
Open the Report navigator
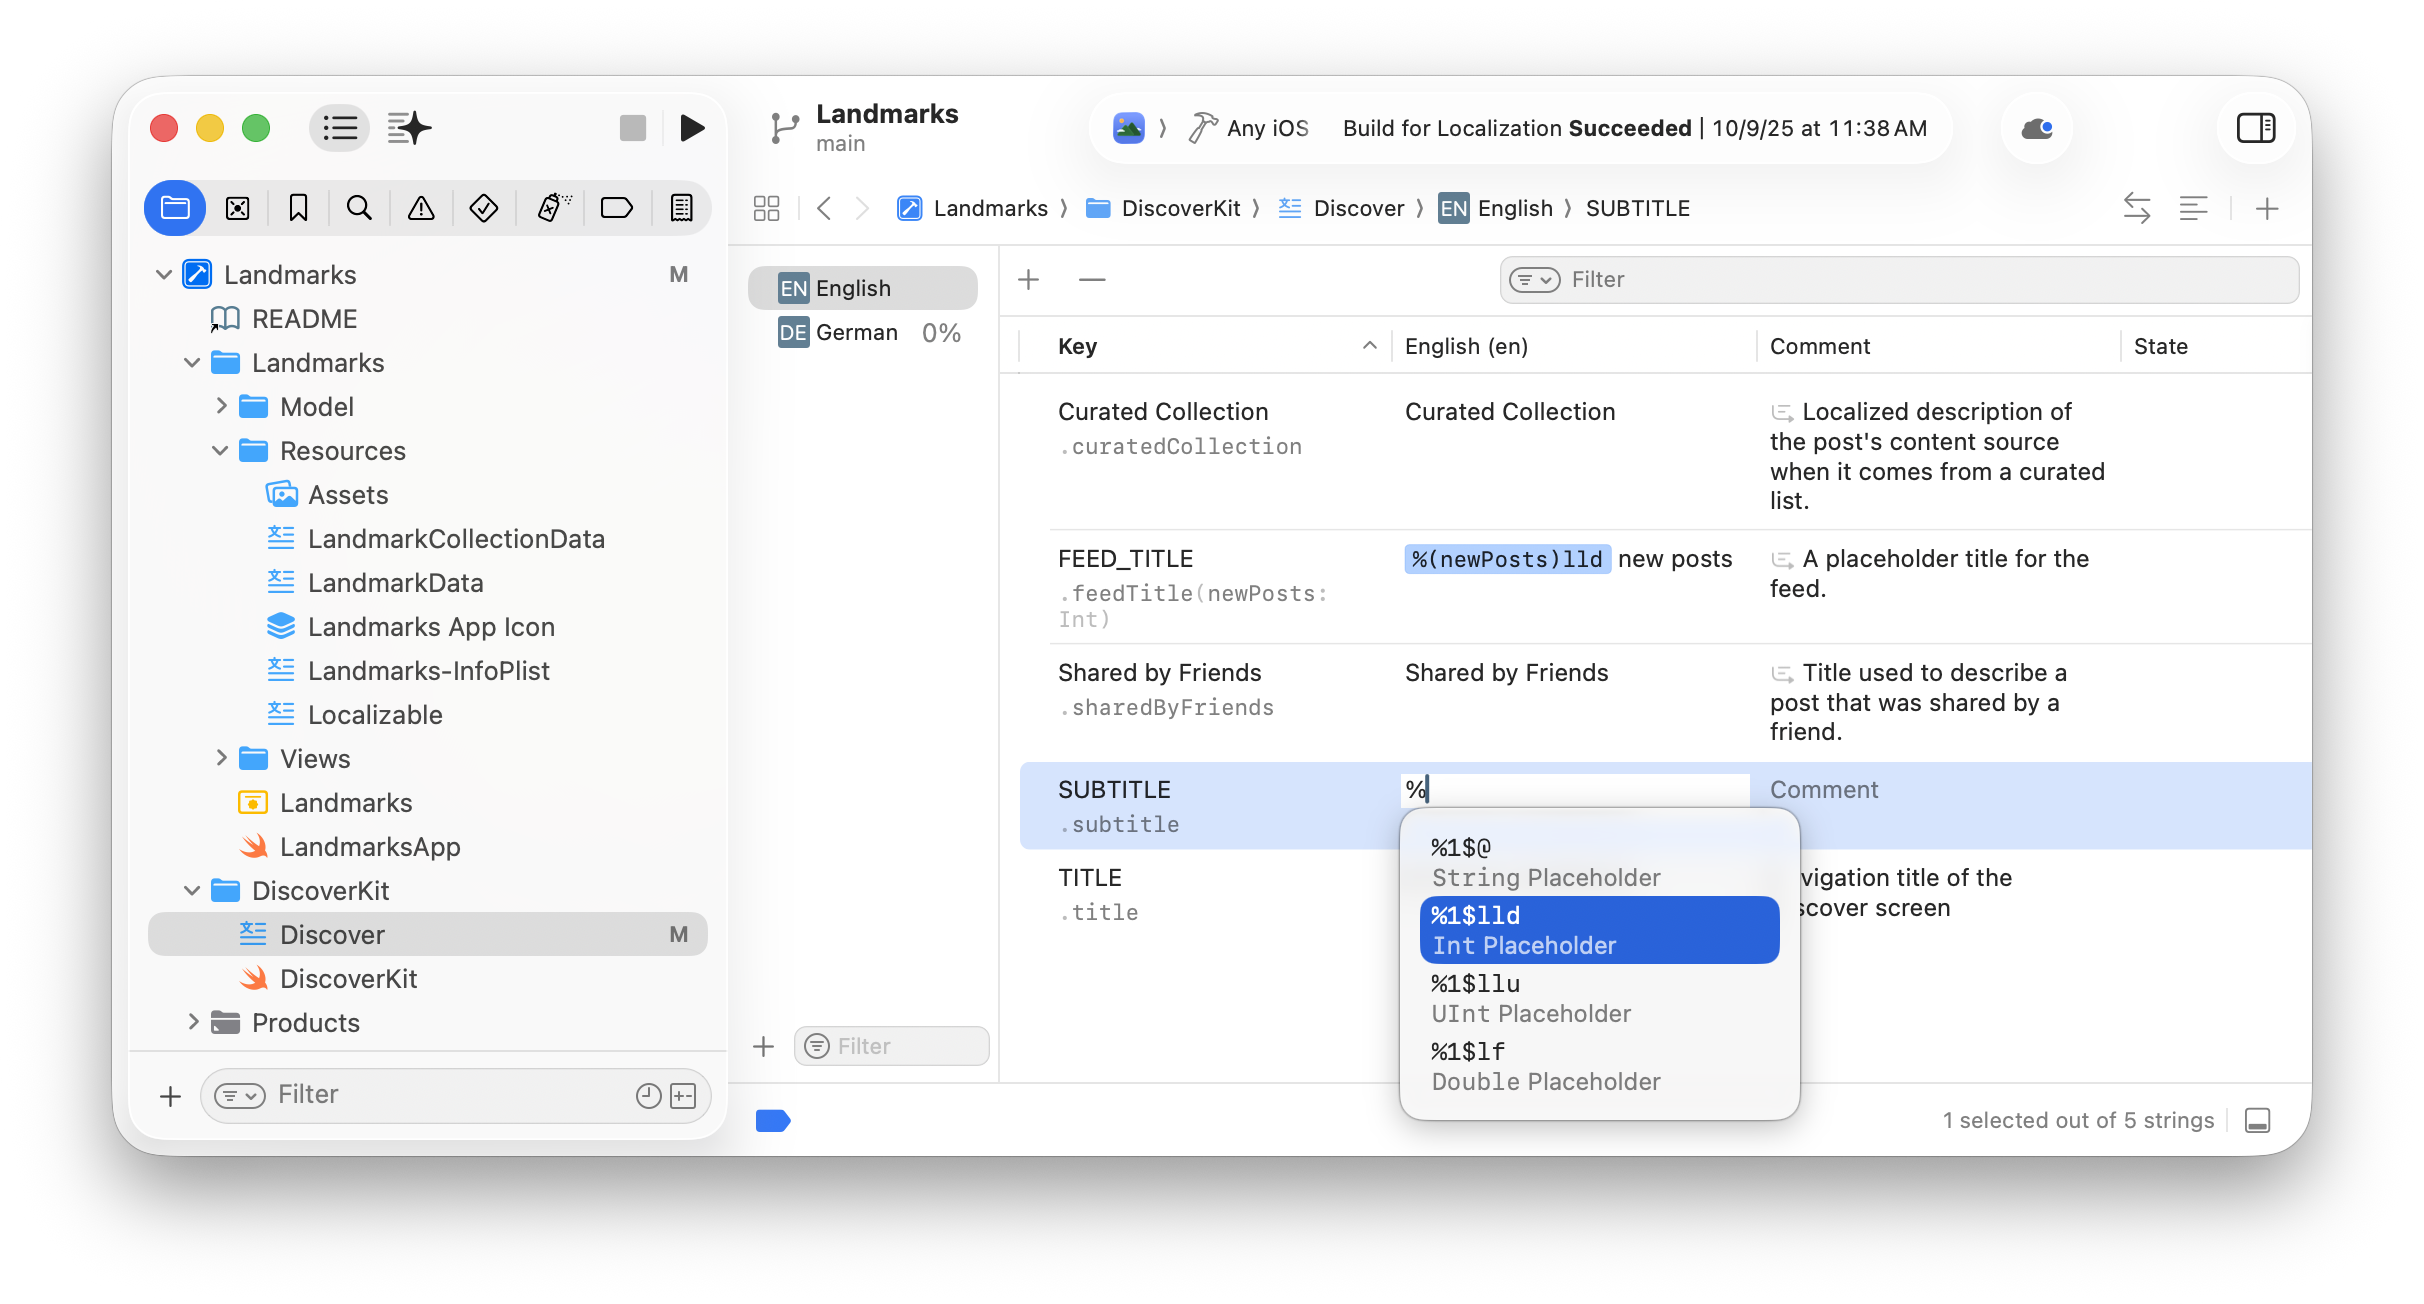pos(681,208)
